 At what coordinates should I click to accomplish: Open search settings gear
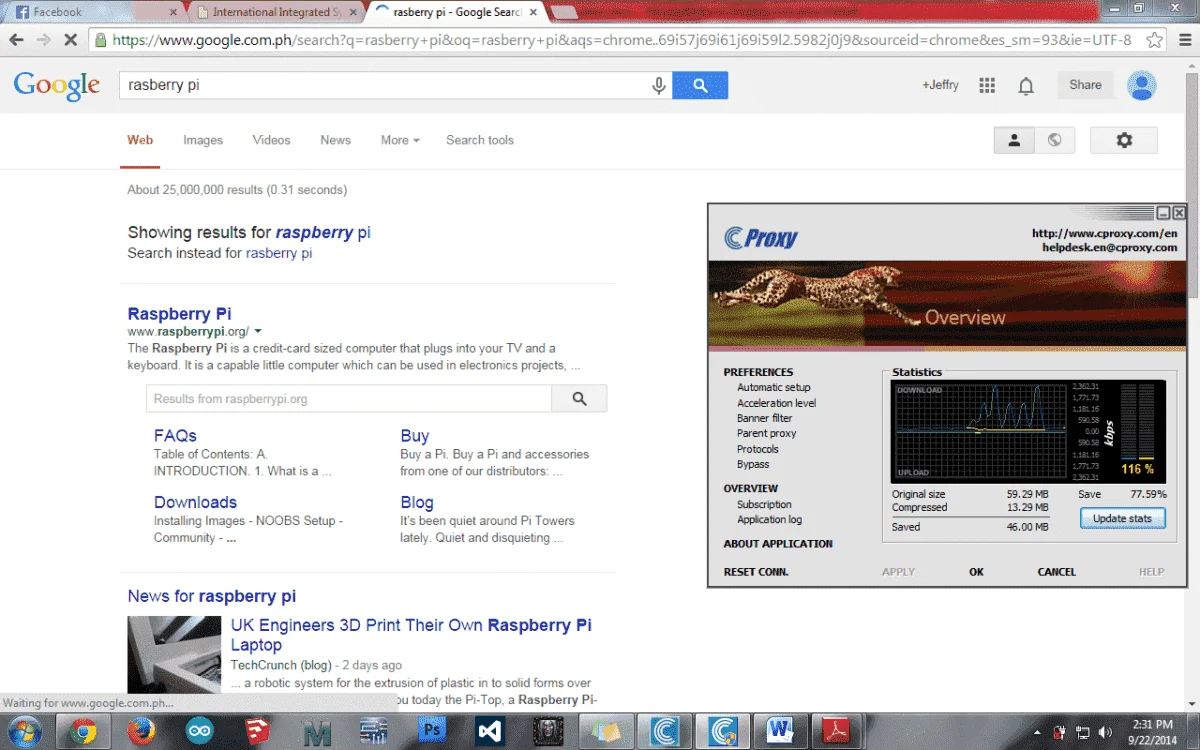pos(1124,140)
